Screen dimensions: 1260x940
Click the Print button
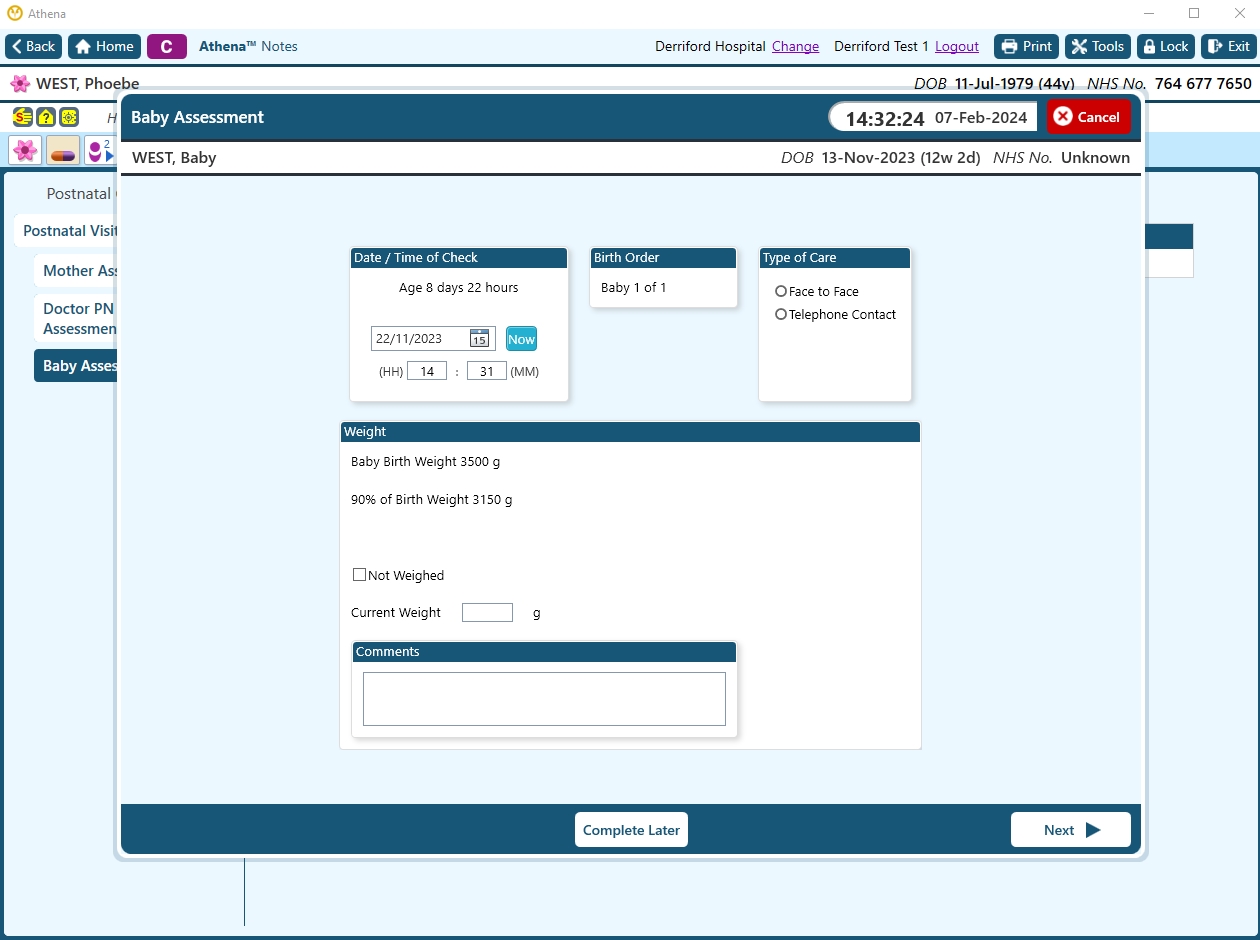(1027, 46)
